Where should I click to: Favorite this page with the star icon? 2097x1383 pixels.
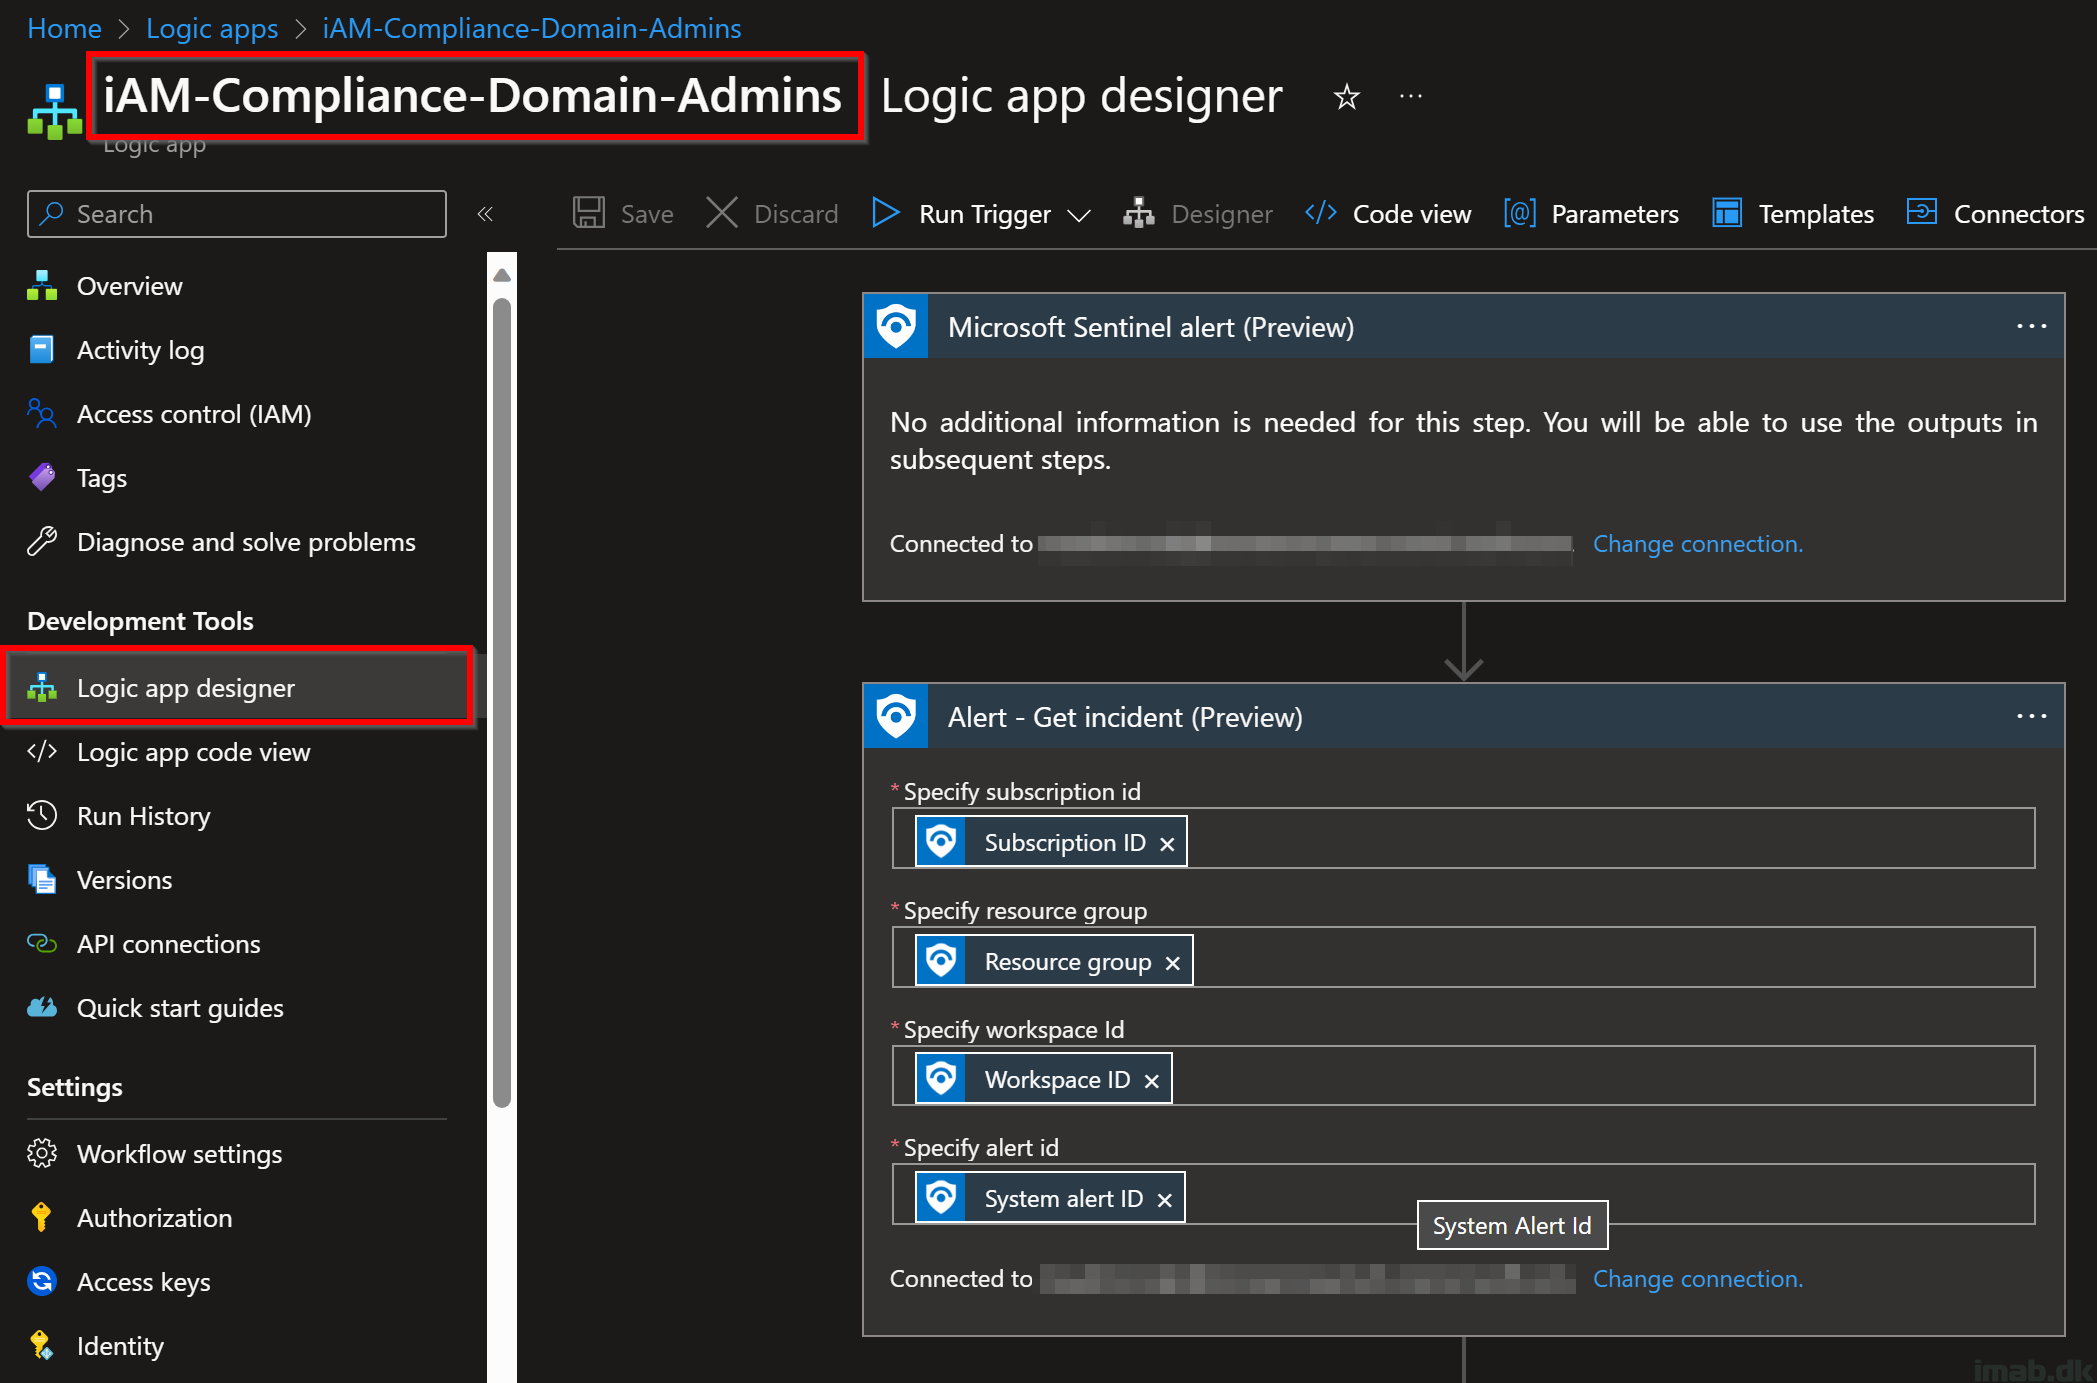[1347, 97]
